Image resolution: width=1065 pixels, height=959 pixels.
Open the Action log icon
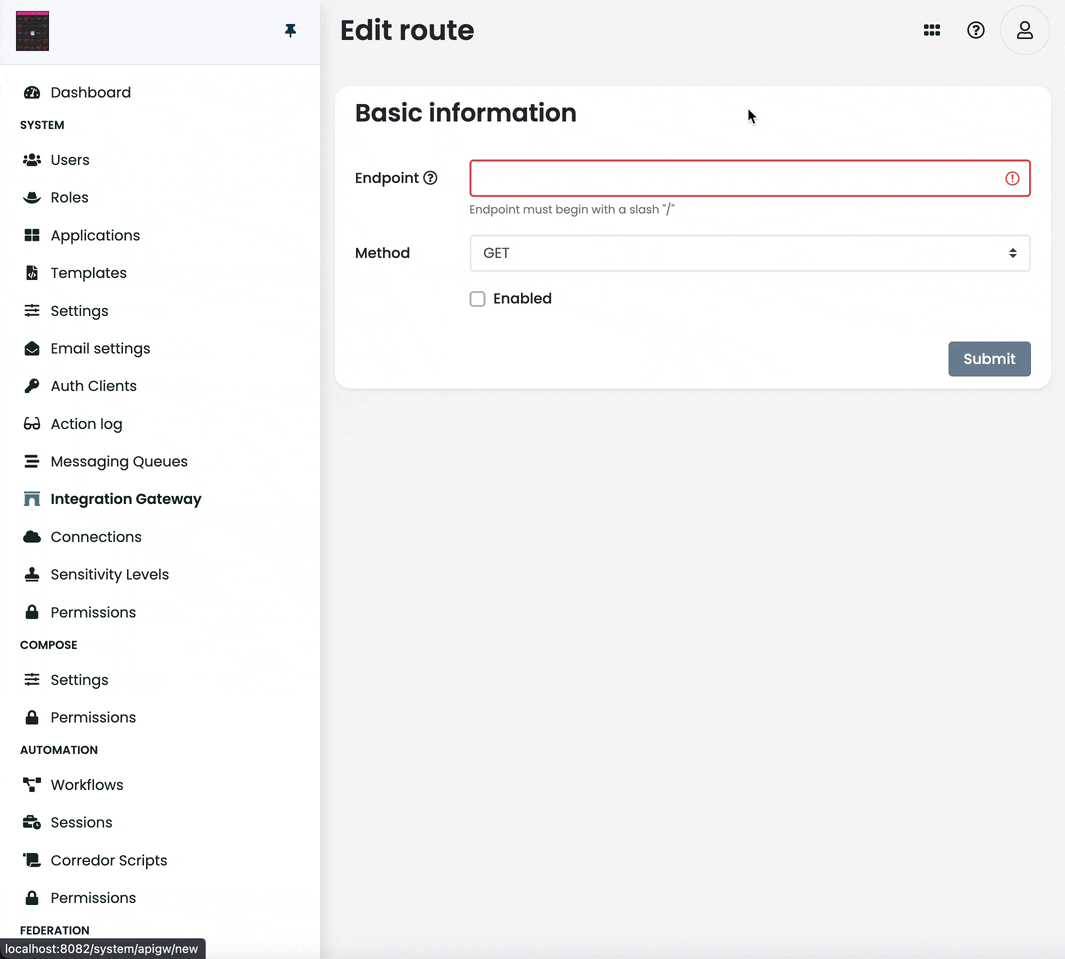pos(31,423)
